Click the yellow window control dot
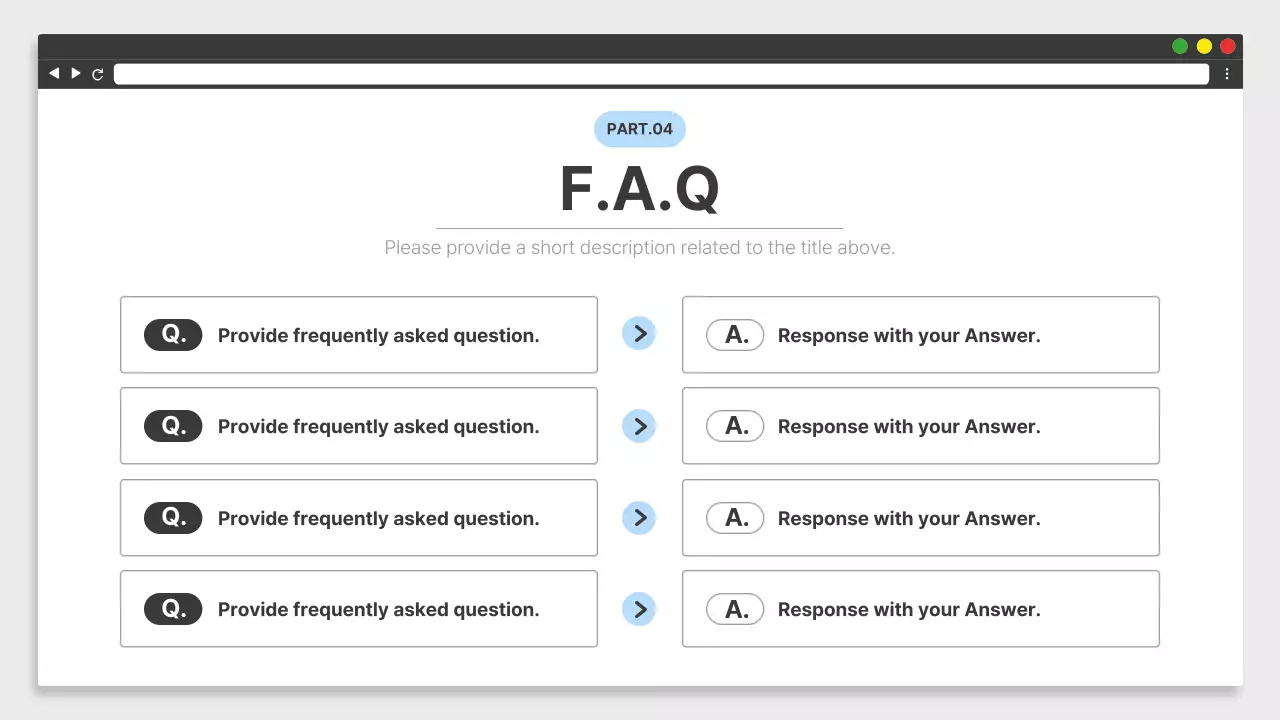The image size is (1280, 720). [1204, 46]
